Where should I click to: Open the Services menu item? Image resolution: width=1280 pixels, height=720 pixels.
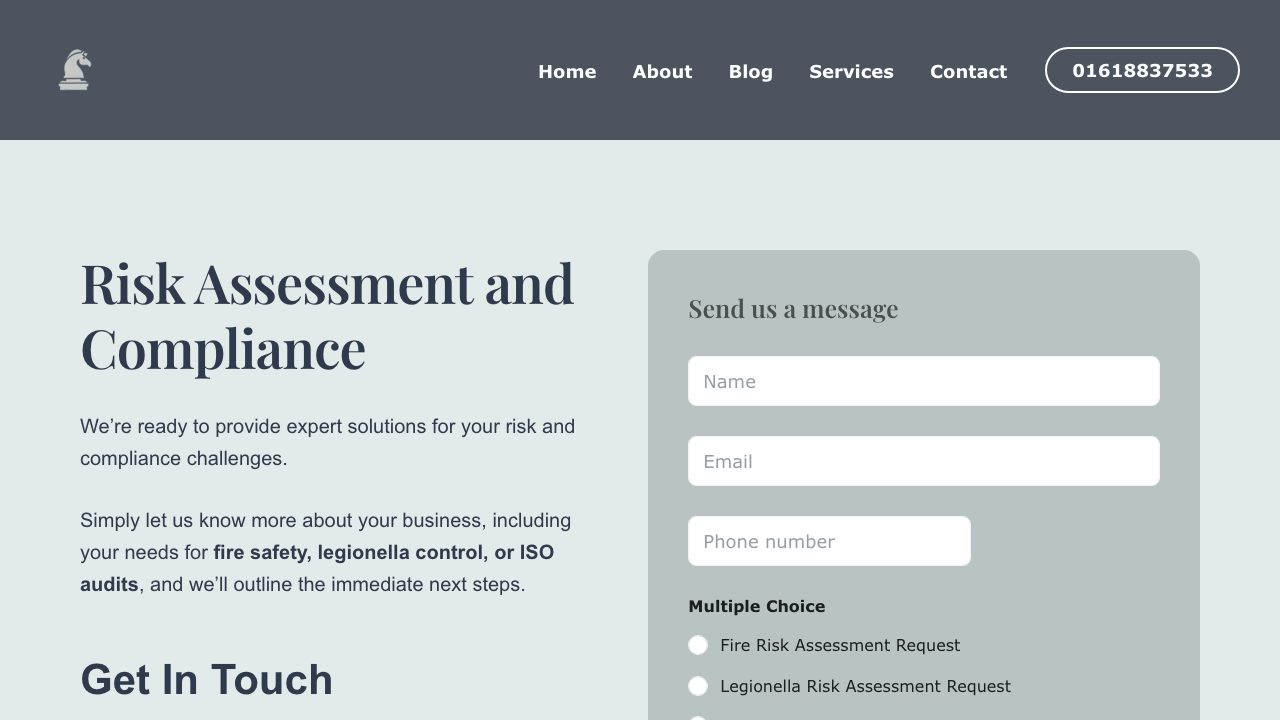coord(851,71)
